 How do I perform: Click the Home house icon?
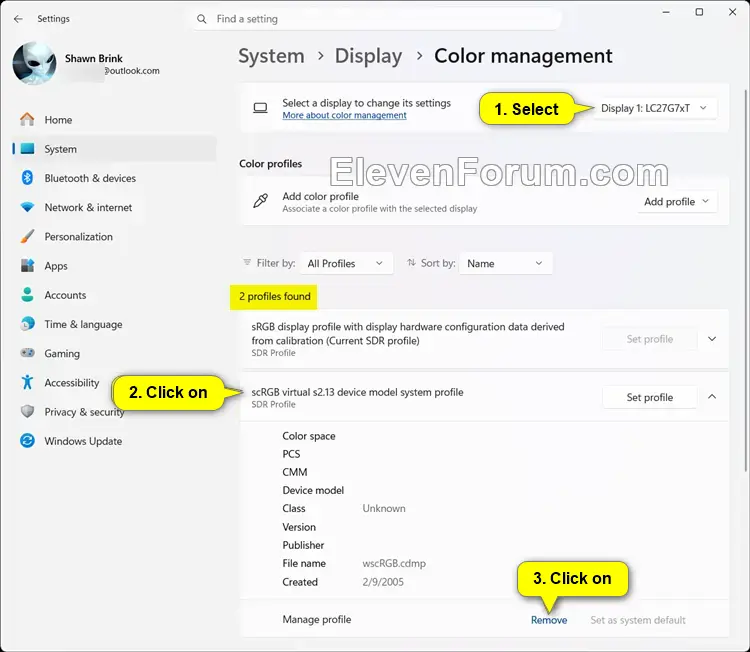[27, 120]
